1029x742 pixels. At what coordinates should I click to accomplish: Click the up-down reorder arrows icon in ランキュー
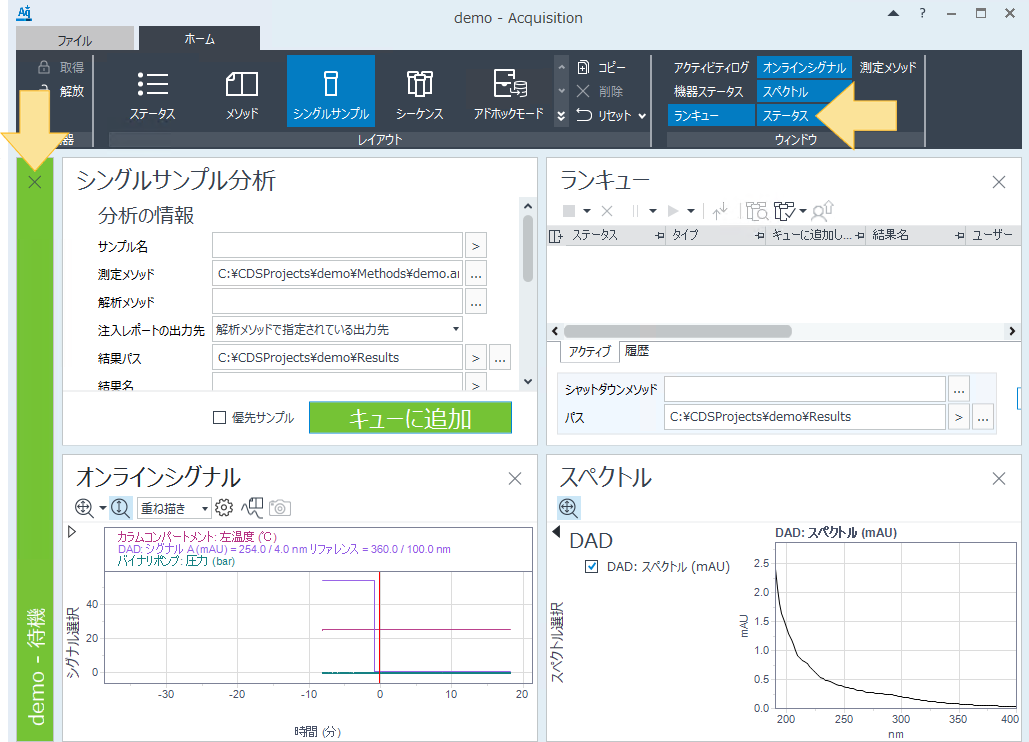[720, 211]
